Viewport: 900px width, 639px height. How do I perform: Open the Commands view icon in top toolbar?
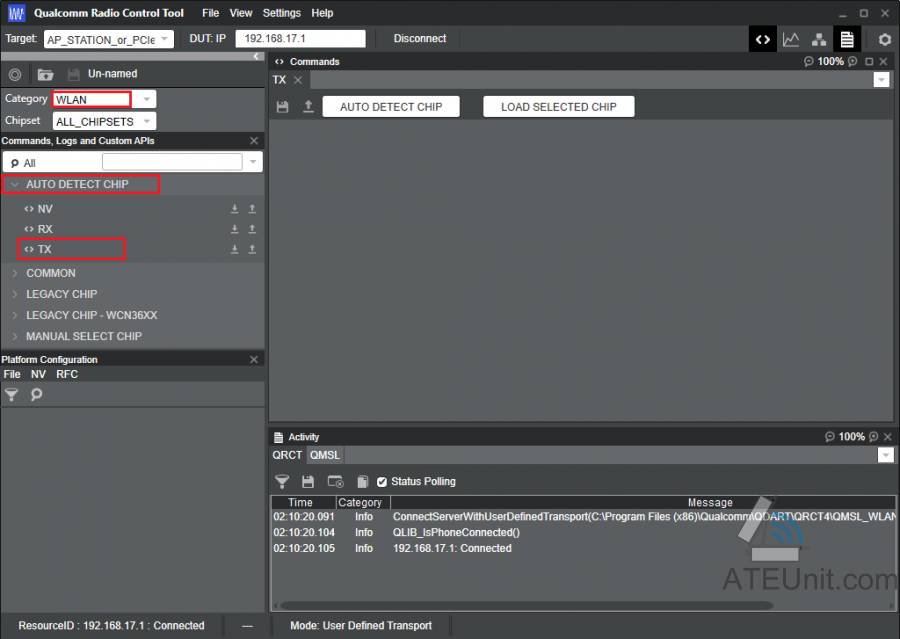click(x=762, y=39)
